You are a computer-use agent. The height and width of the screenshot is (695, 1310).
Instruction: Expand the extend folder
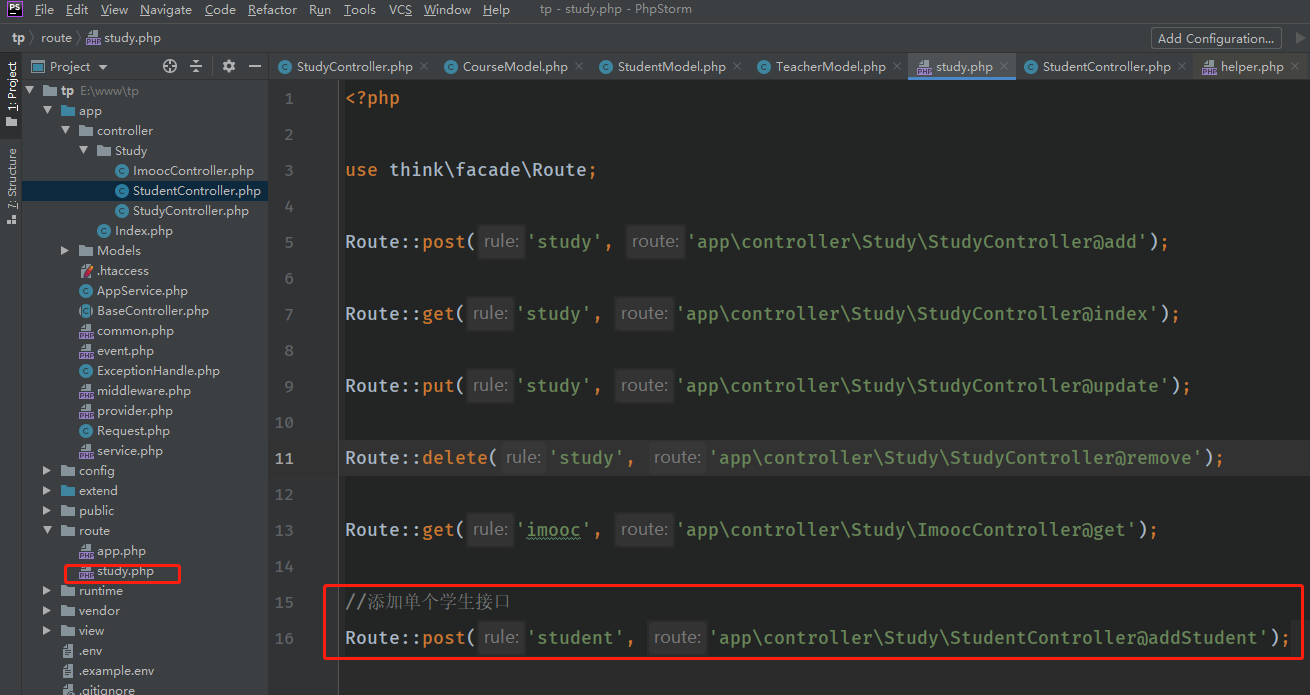click(x=47, y=490)
